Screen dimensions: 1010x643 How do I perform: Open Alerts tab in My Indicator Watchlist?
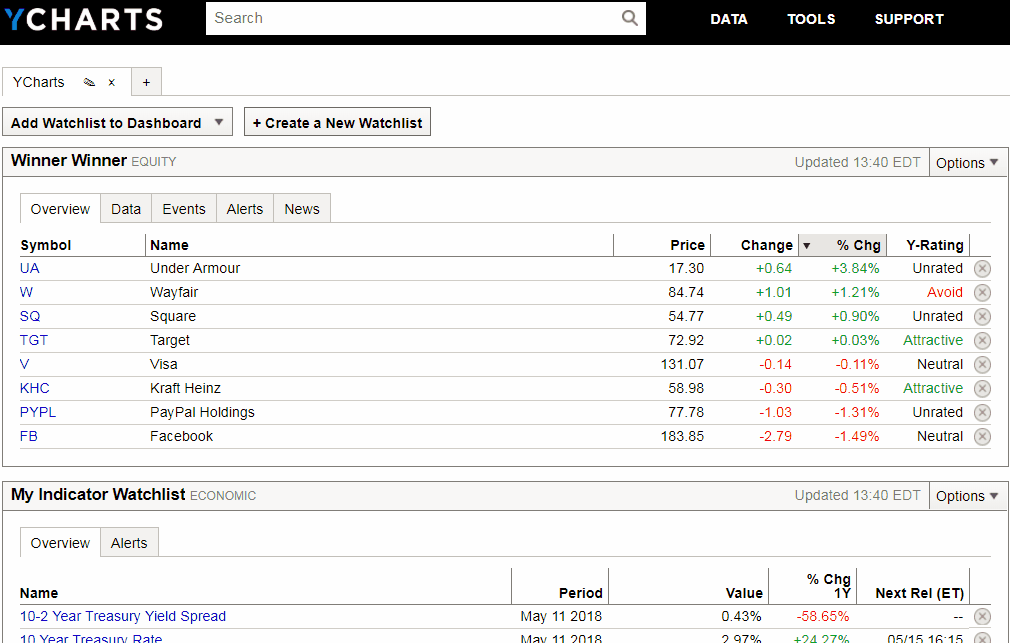[x=129, y=542]
